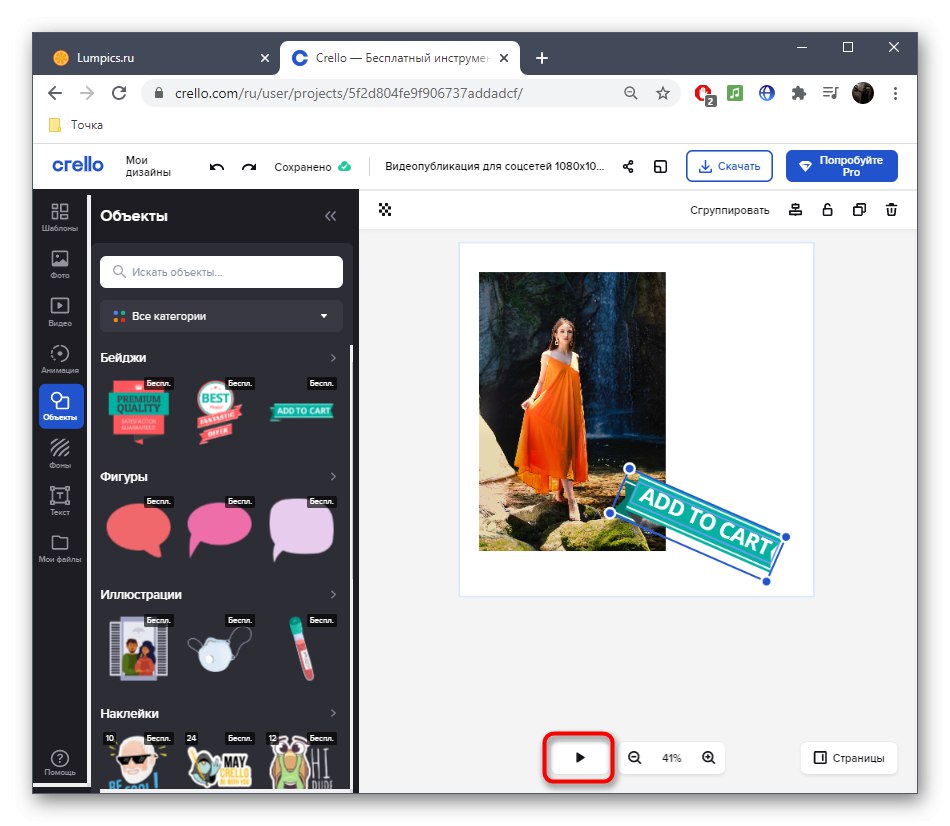Open the resize design icon
This screenshot has height=826, width=950.
click(660, 167)
